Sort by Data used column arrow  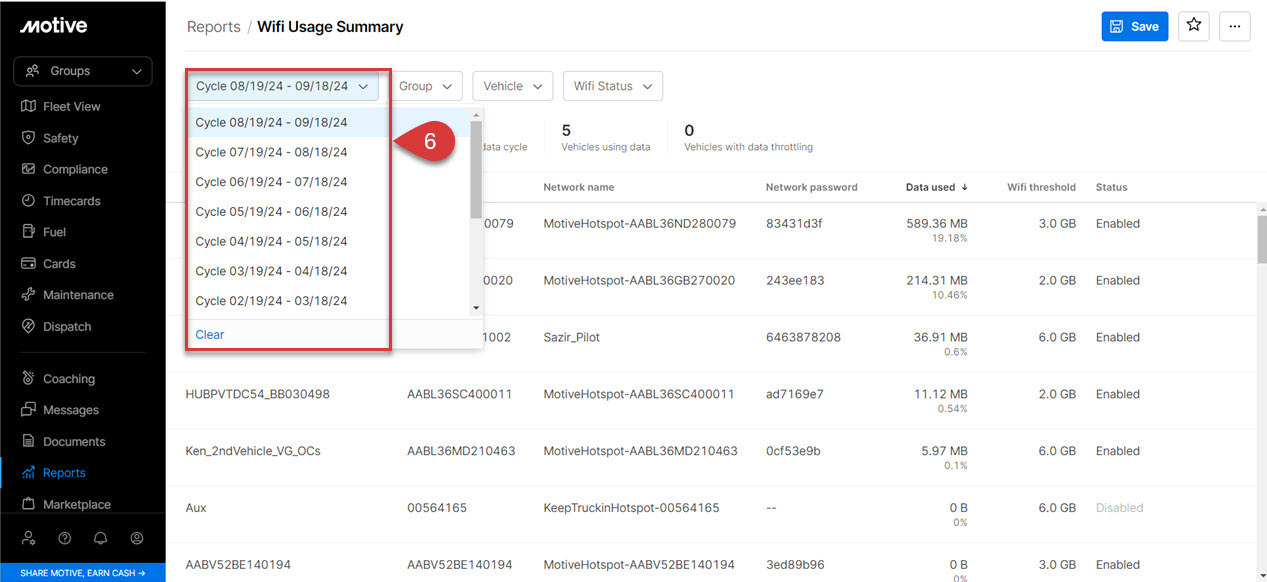coord(965,187)
